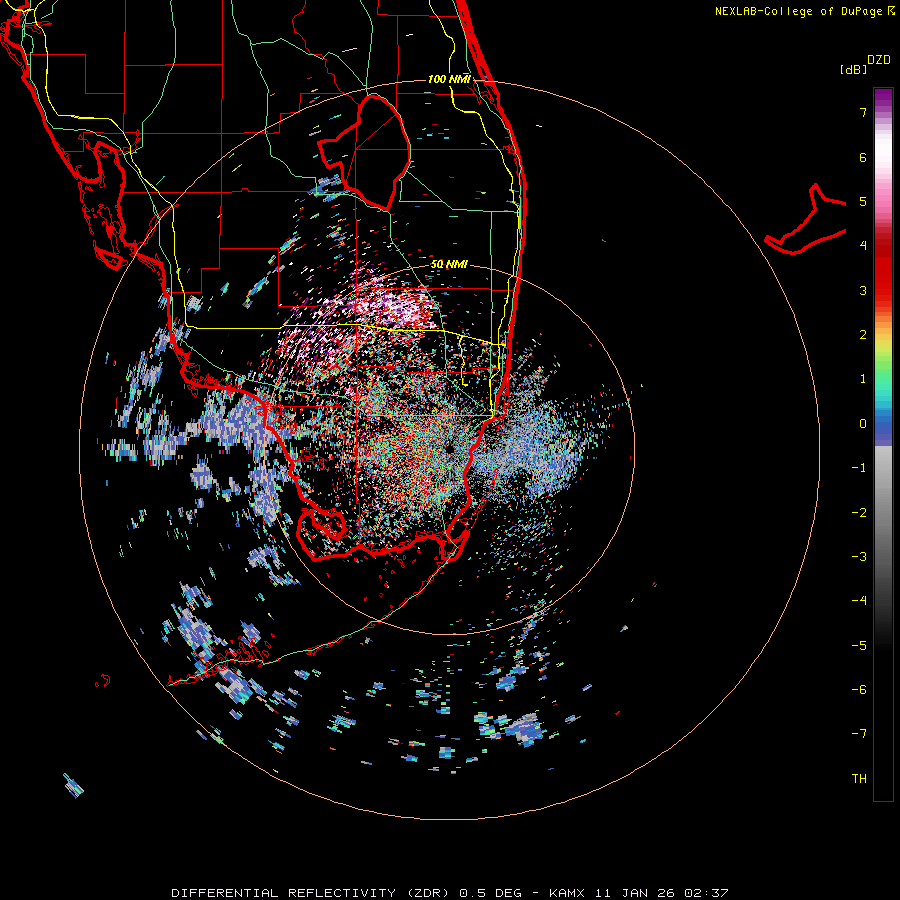Image resolution: width=900 pixels, height=900 pixels.
Task: Click the 5 value on color scale
Action: (863, 201)
